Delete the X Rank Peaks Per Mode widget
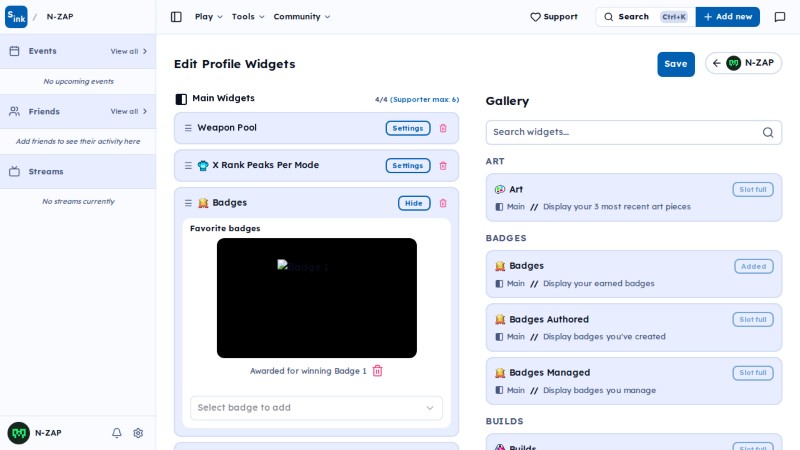 point(443,165)
